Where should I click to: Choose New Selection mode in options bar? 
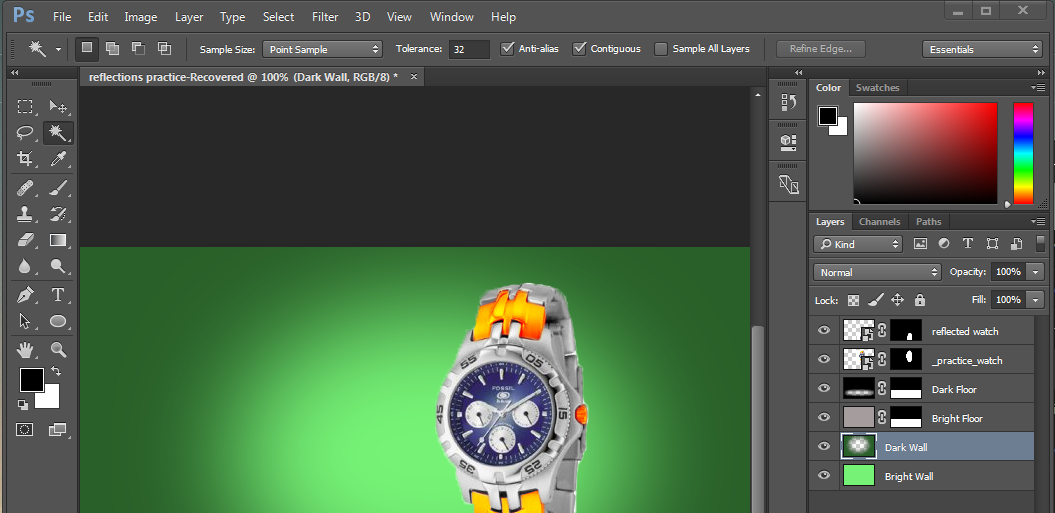pyautogui.click(x=87, y=48)
